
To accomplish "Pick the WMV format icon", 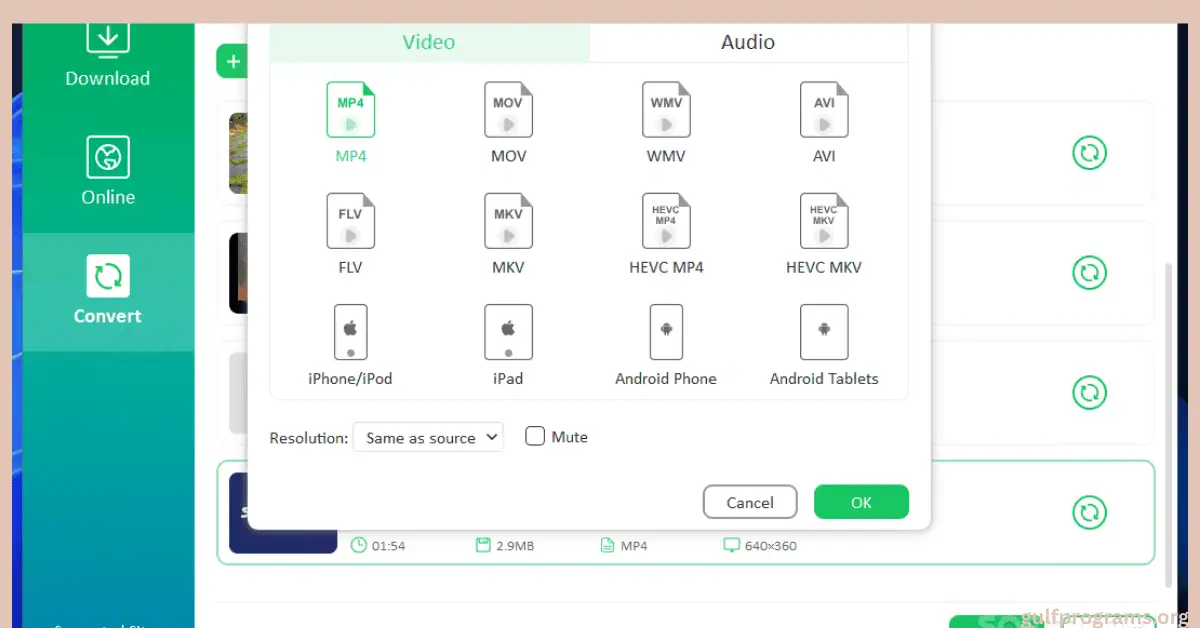I will coord(666,110).
